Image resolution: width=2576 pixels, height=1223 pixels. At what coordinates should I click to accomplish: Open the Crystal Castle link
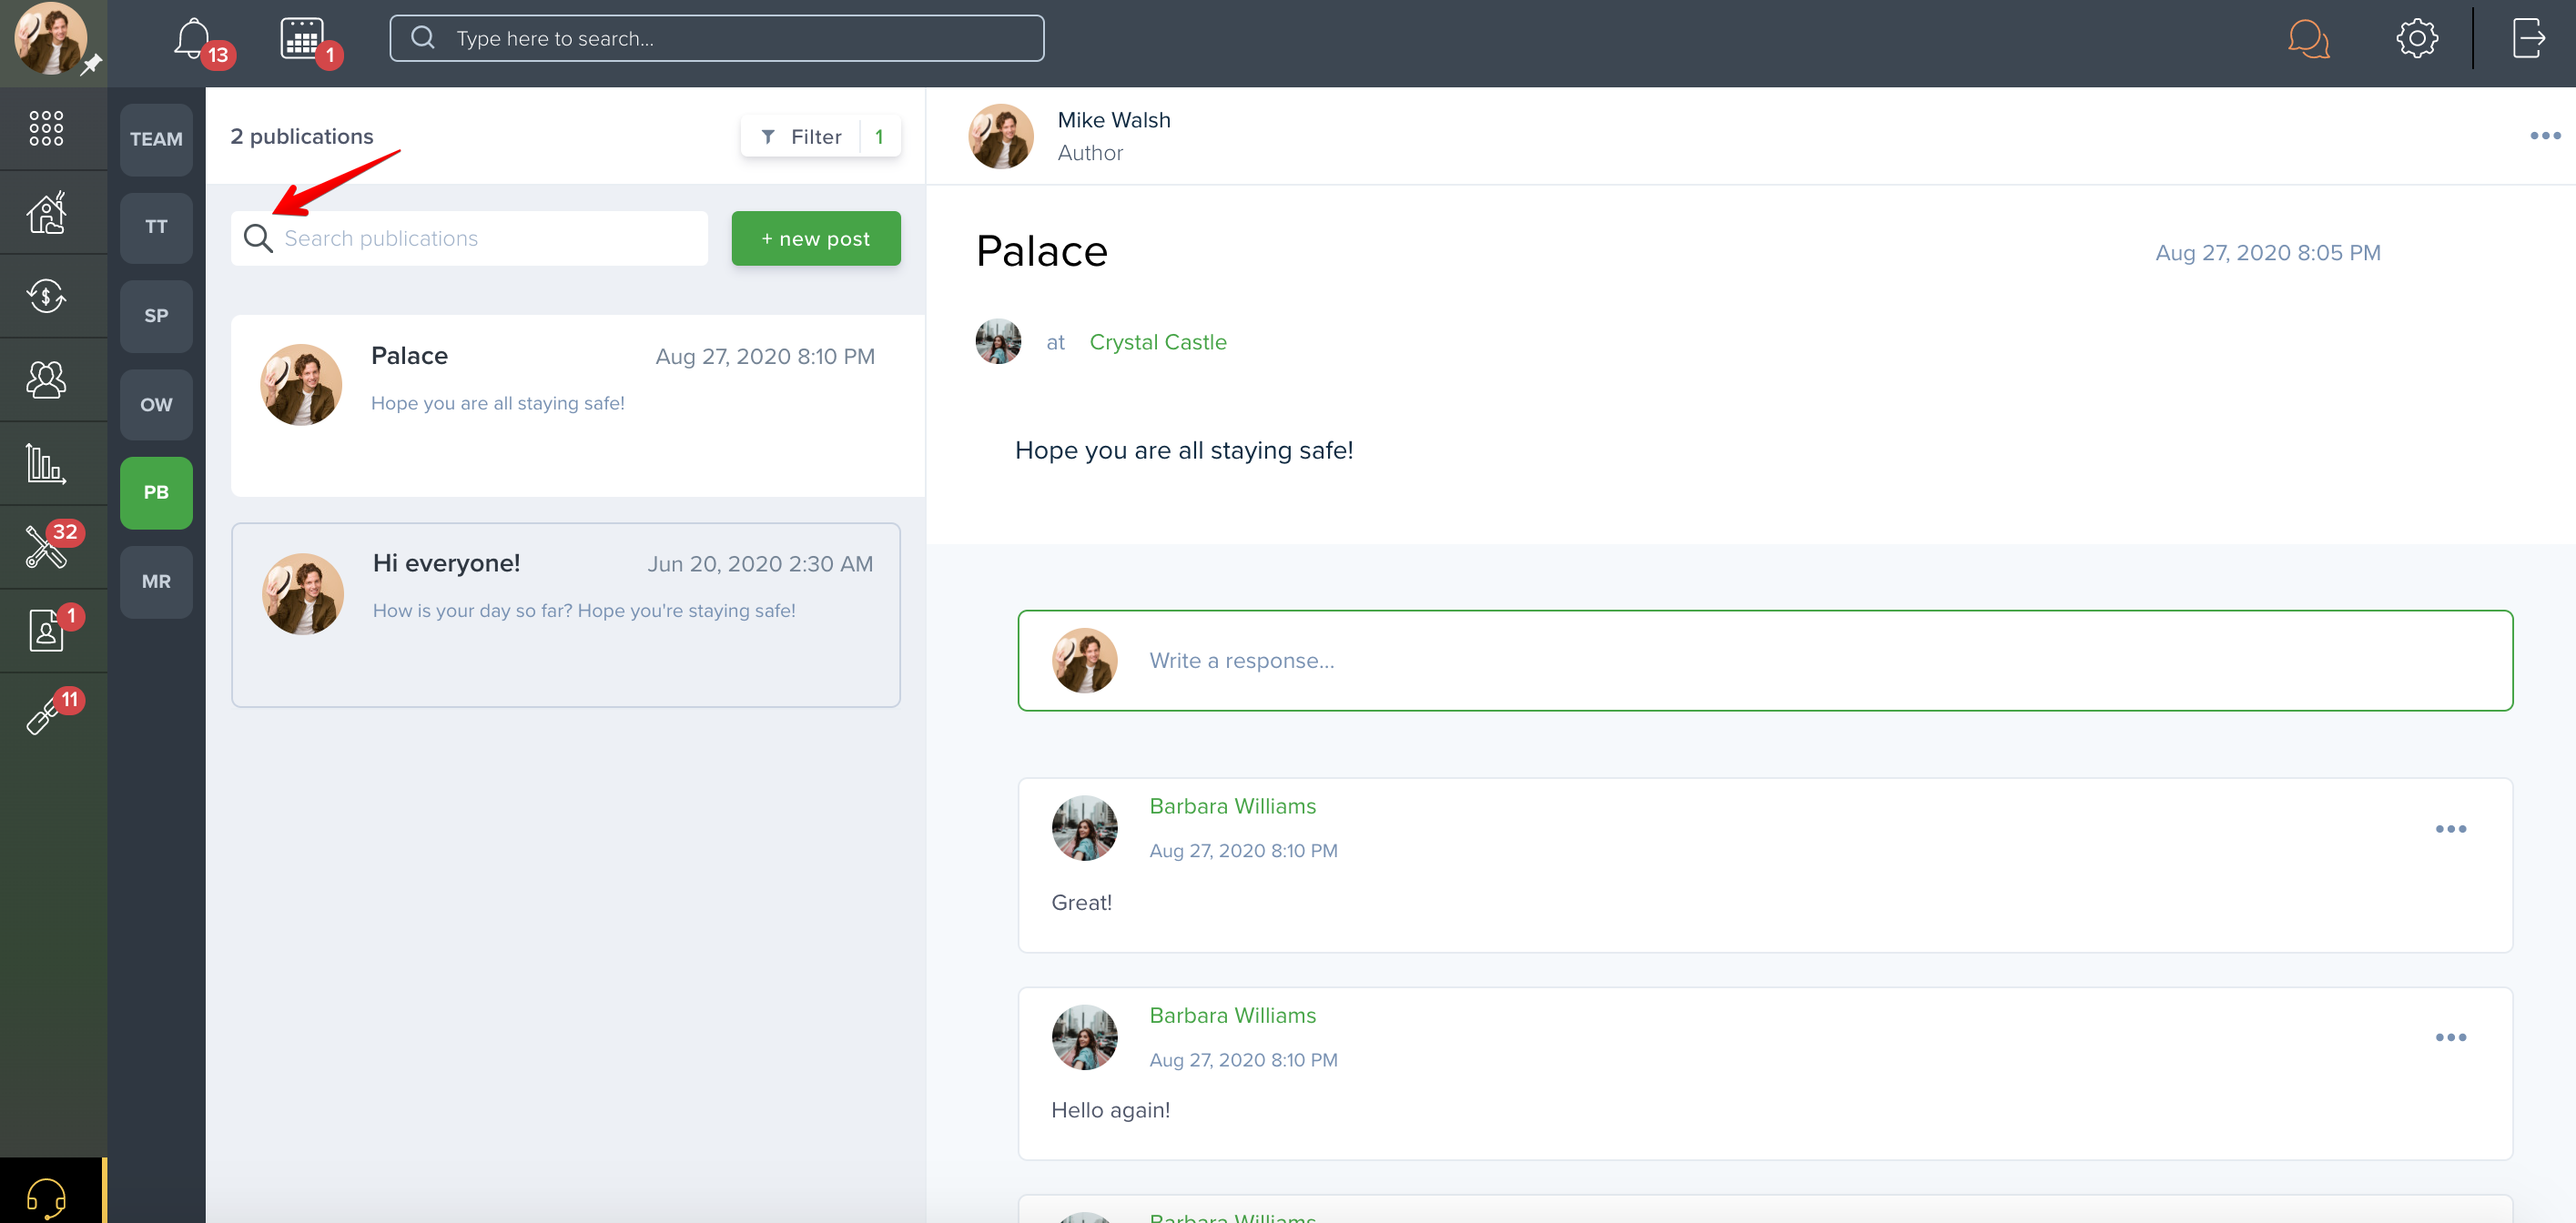1158,342
